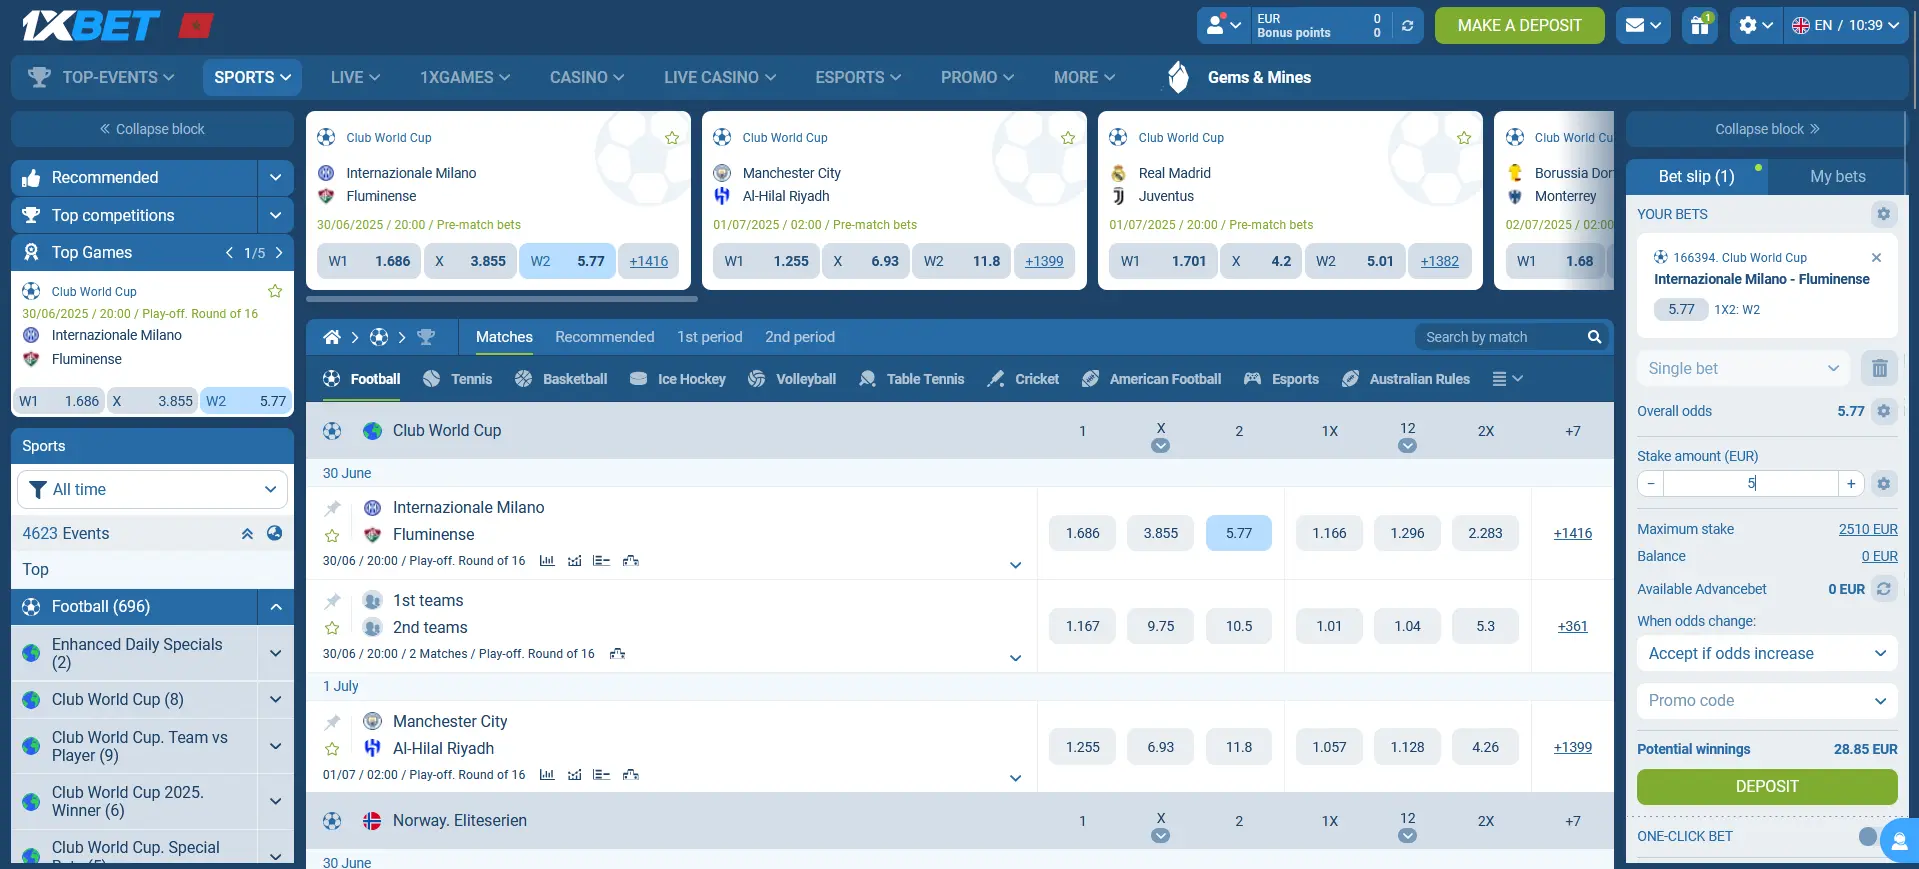Screen dimensions: 1919x869
Task: Click search magnifier icon
Action: (1594, 337)
